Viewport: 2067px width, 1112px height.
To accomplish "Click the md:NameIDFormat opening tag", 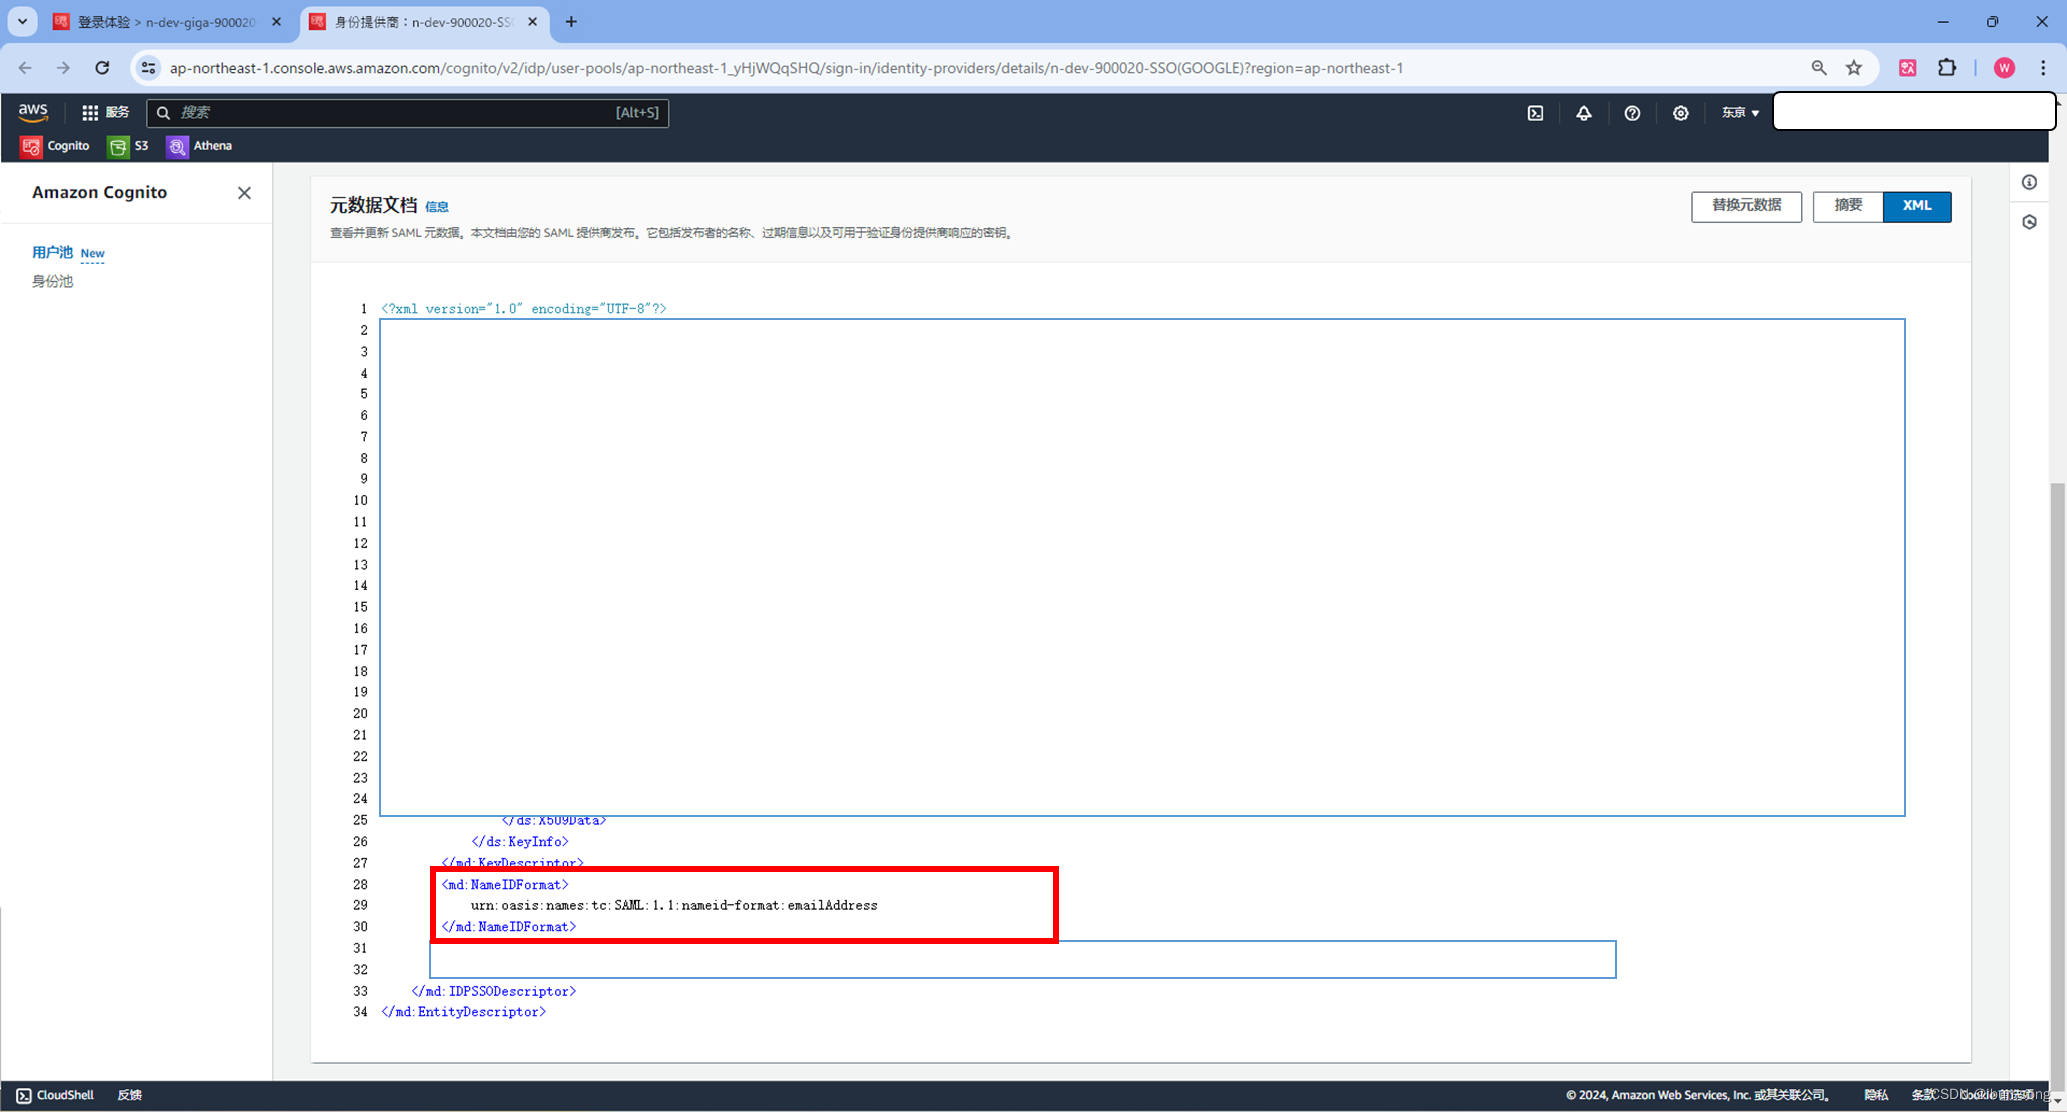I will 505,885.
